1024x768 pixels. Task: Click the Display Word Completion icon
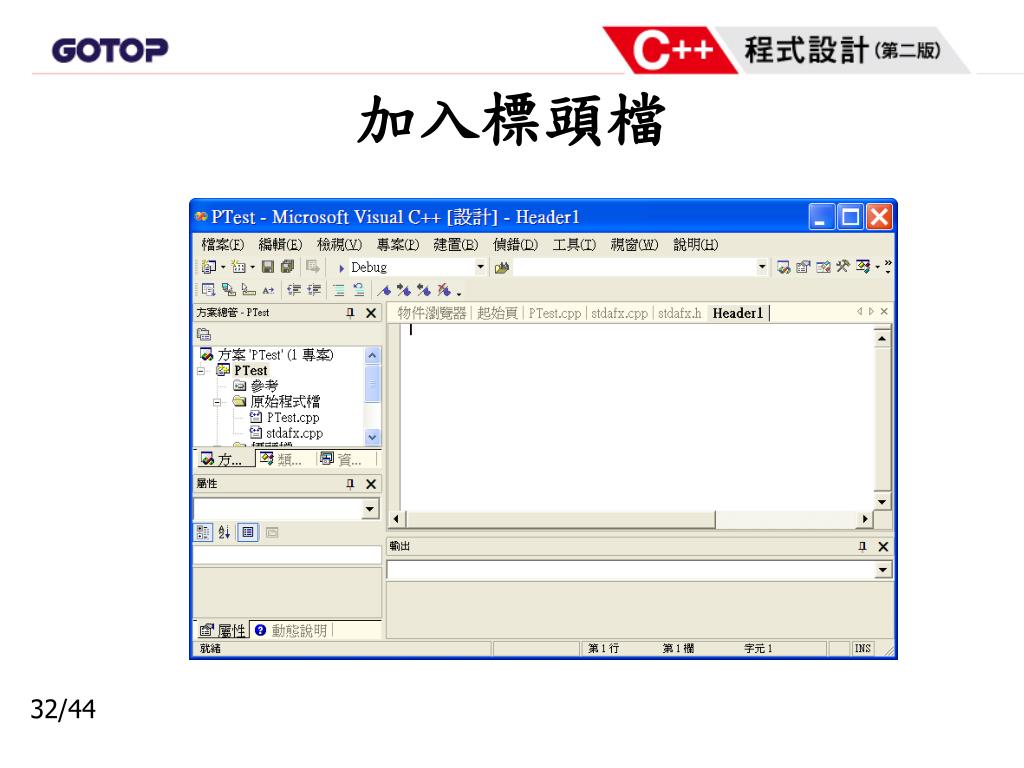point(268,290)
